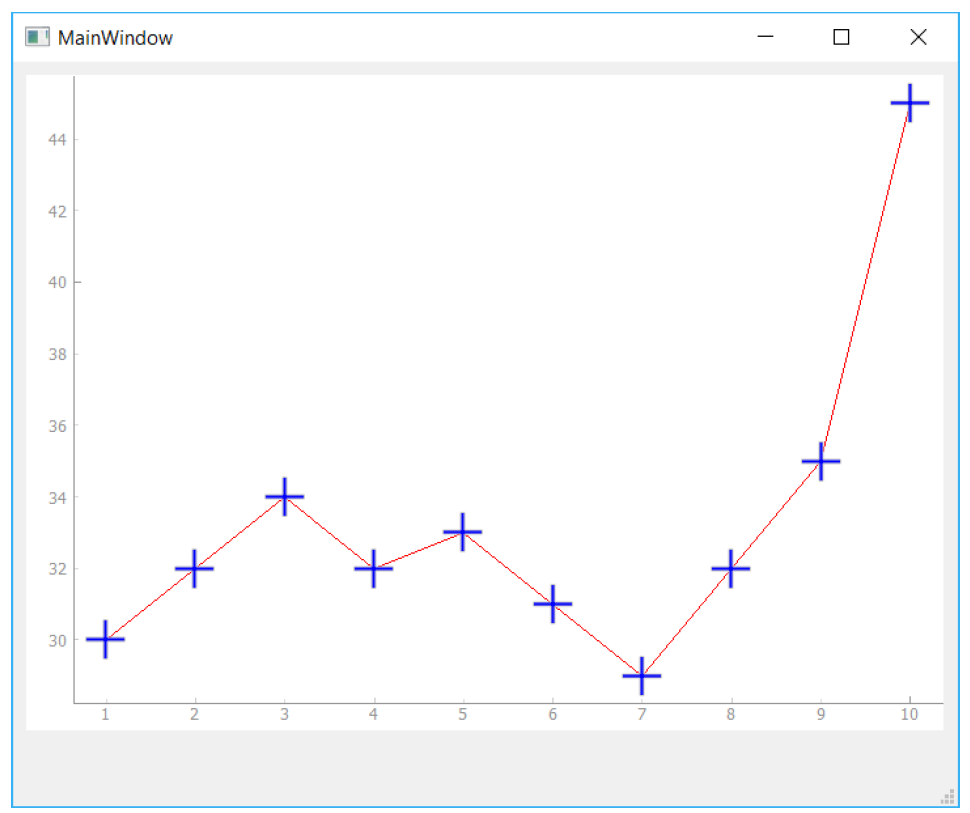Click the y-axis tick label 44
970x813 pixels.
pos(56,139)
